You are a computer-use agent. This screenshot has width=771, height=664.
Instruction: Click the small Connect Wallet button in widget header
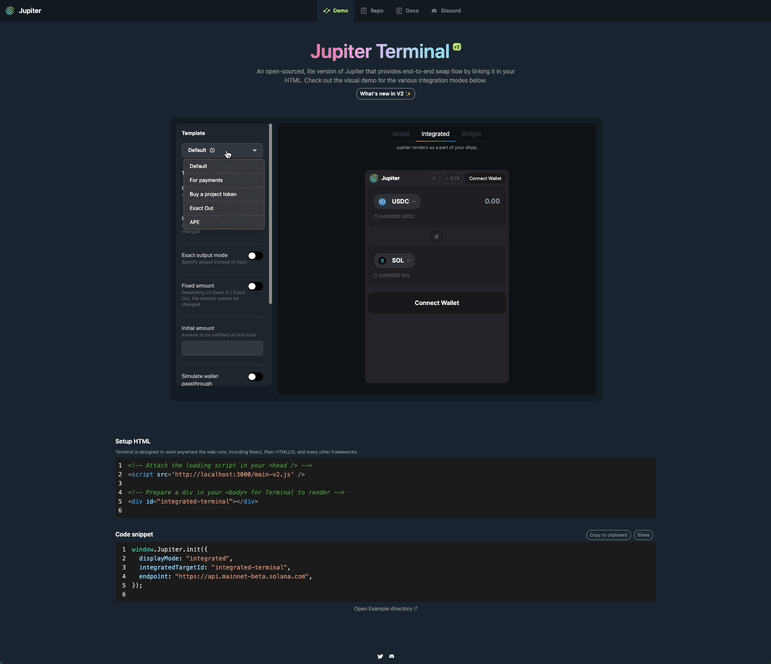coord(485,179)
